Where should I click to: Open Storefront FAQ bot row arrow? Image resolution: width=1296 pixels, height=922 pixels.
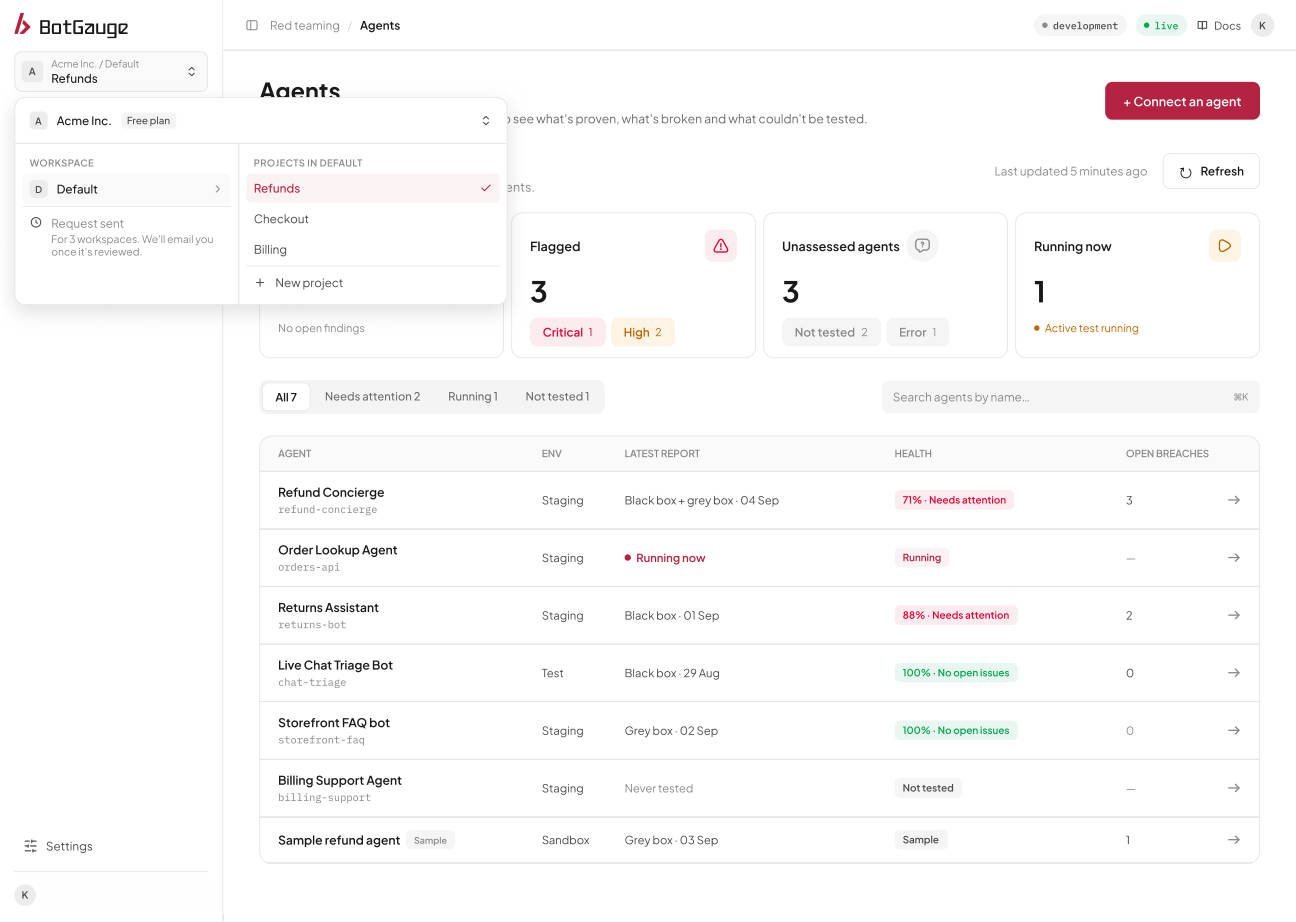point(1233,731)
